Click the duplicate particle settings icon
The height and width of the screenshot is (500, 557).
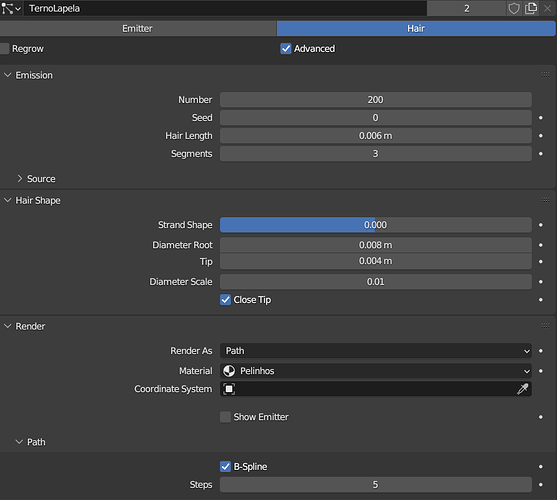[531, 8]
